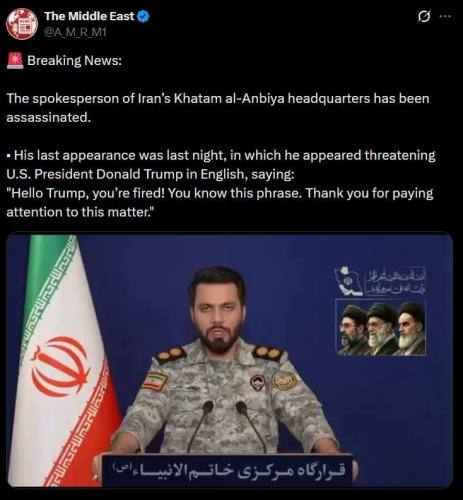Click the red siren emoji
Screen dimensions: 463x500
coord(15,60)
